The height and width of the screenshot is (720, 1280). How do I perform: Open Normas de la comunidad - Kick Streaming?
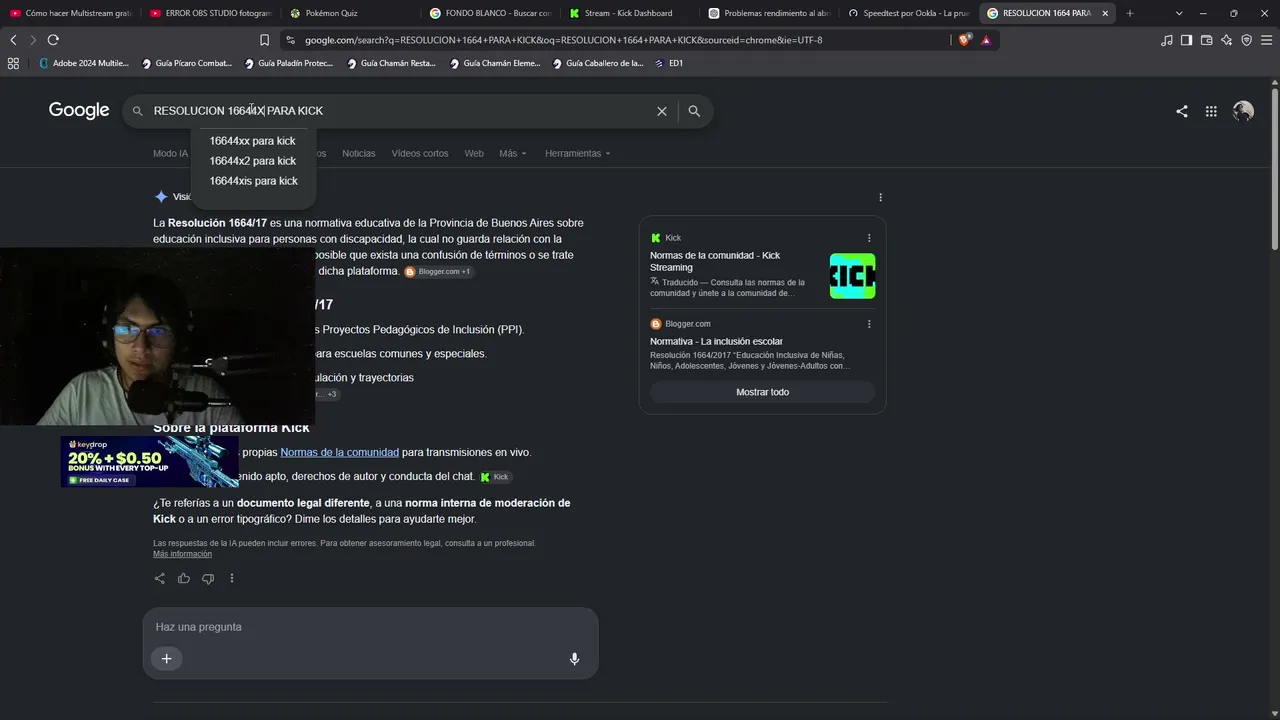point(715,261)
